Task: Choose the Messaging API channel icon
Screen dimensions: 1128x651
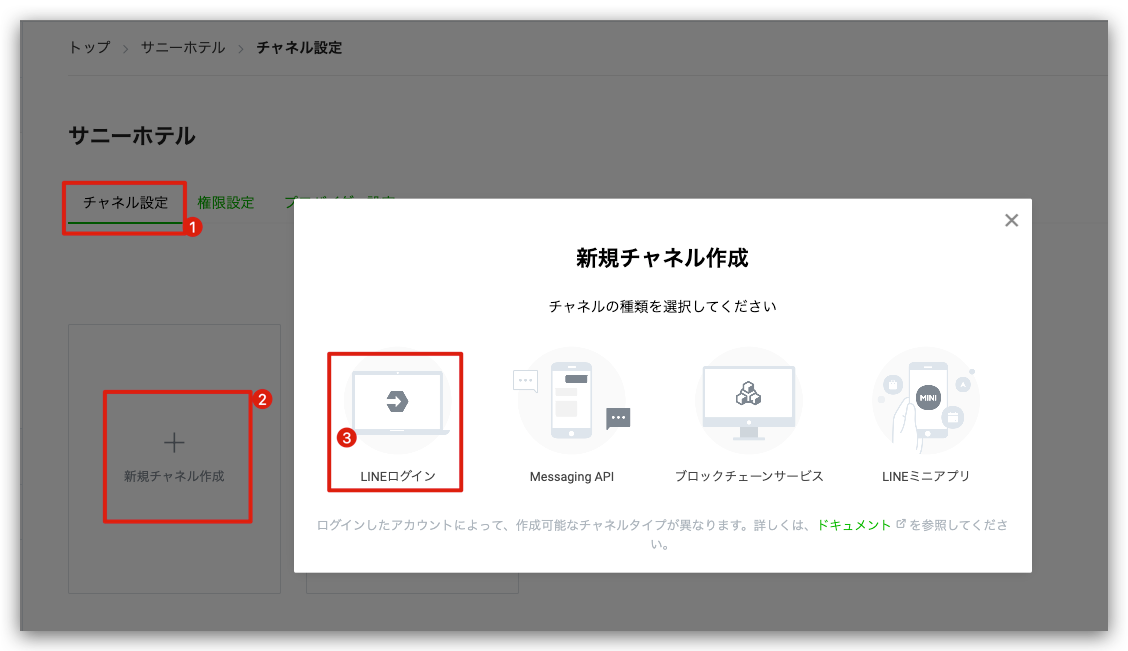Action: coord(572,401)
